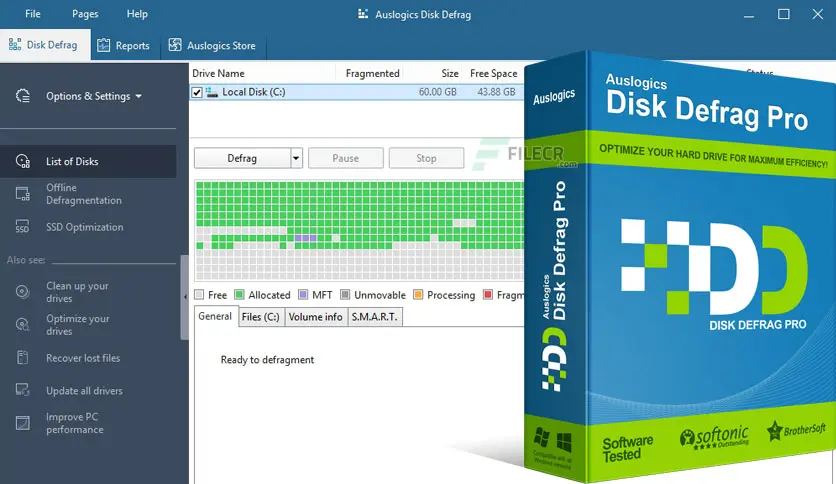Screen dimensions: 836x484
Task: Open the Auslogics Store tab
Action: pos(213,45)
